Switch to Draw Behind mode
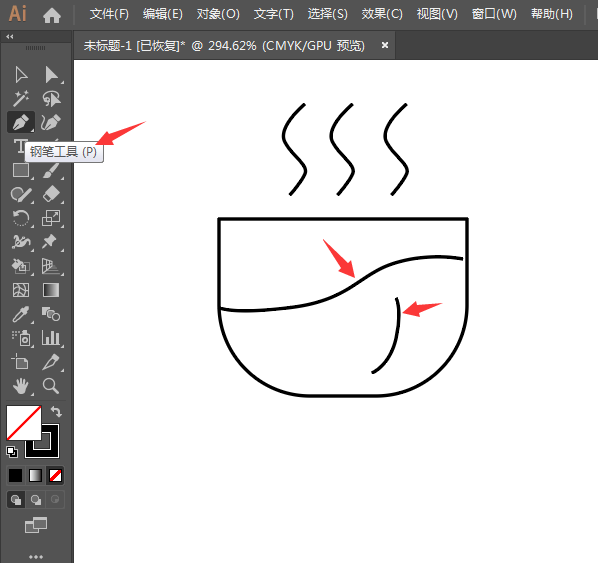Screen dimensions: 598x563 pos(36,499)
